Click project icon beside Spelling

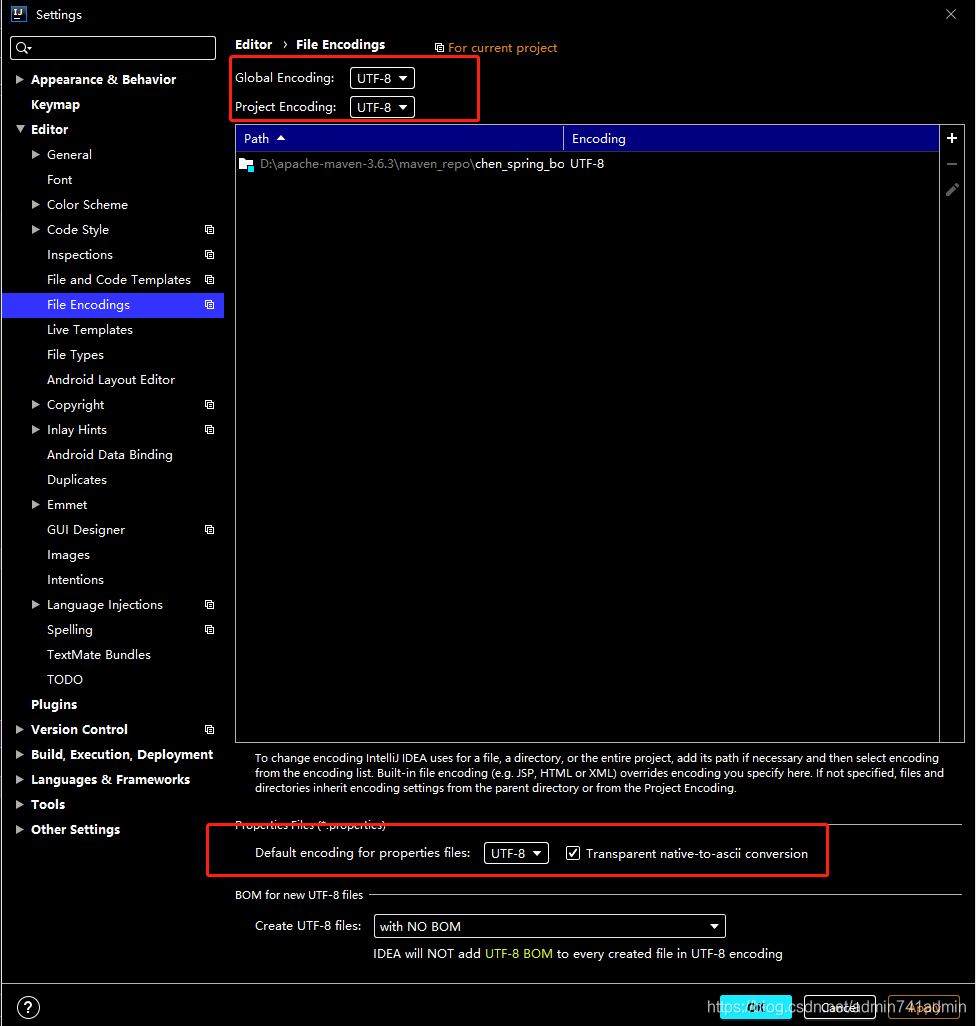tap(209, 629)
